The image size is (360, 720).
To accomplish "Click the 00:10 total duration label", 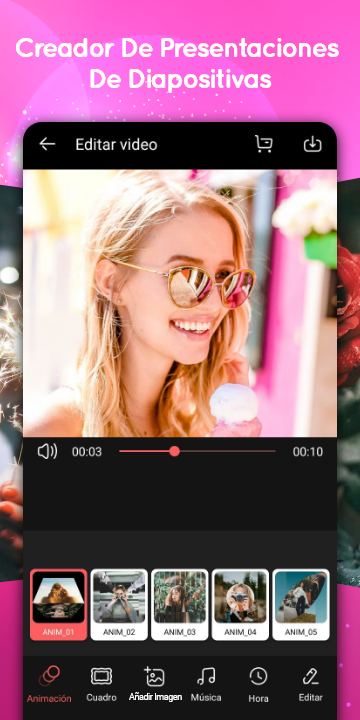I will click(x=308, y=452).
